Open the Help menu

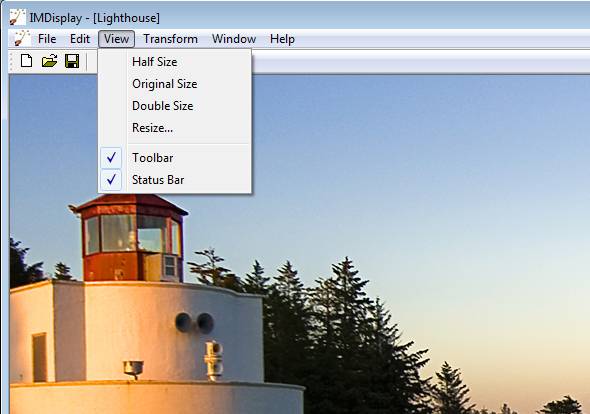point(282,39)
